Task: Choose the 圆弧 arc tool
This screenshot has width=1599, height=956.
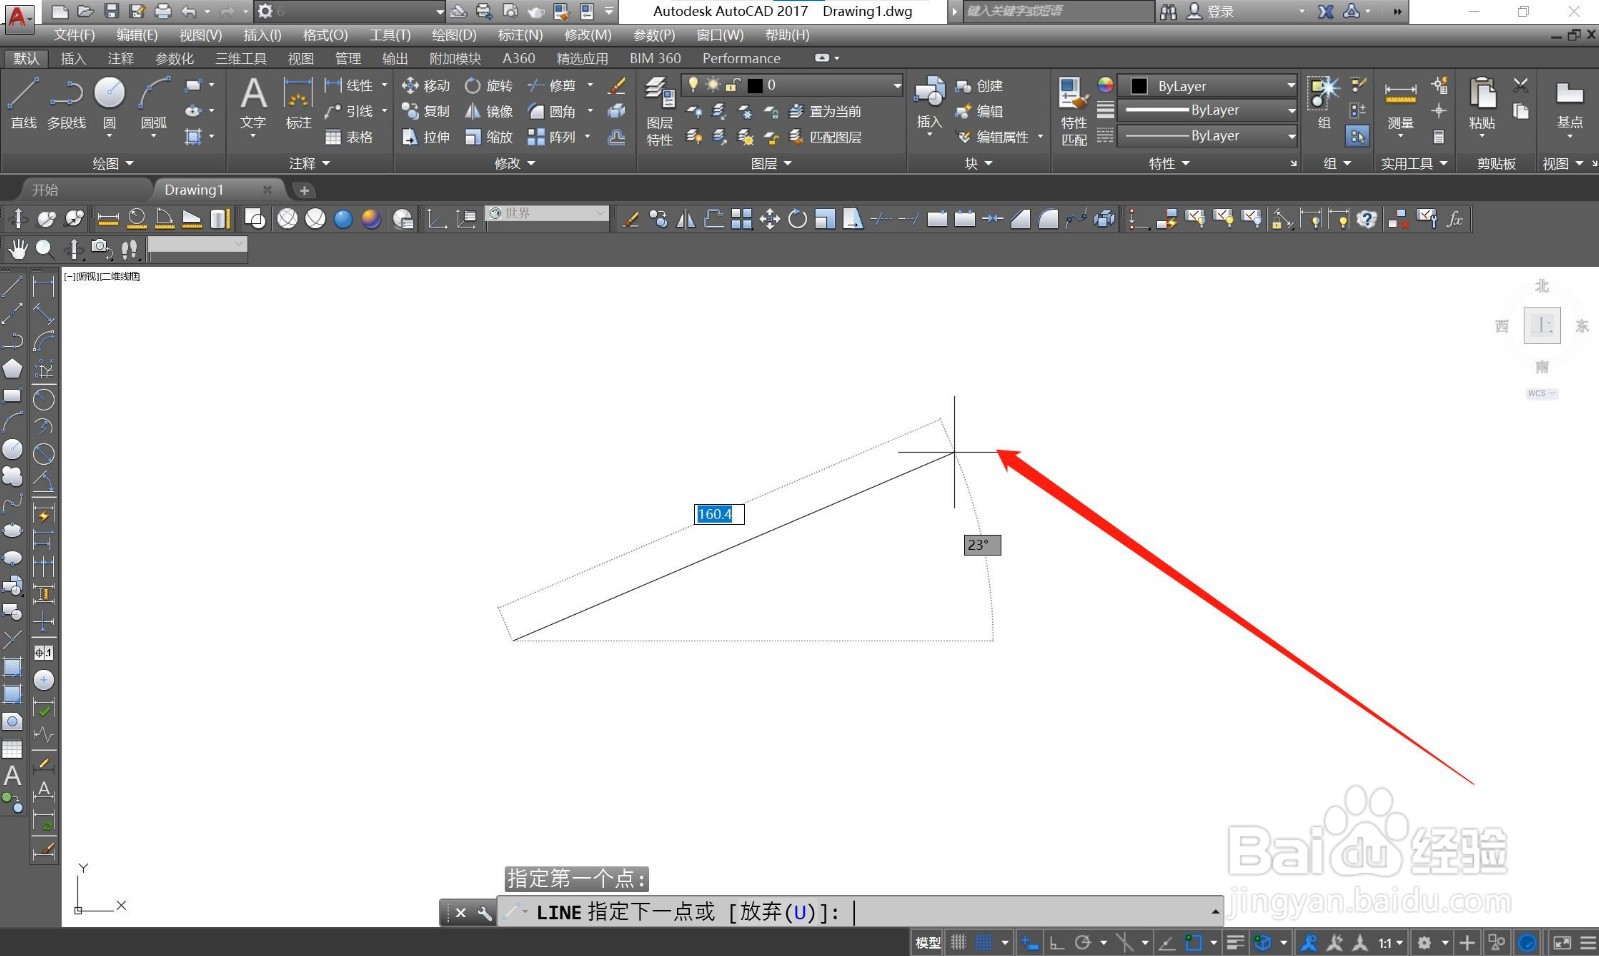Action: pyautogui.click(x=154, y=104)
